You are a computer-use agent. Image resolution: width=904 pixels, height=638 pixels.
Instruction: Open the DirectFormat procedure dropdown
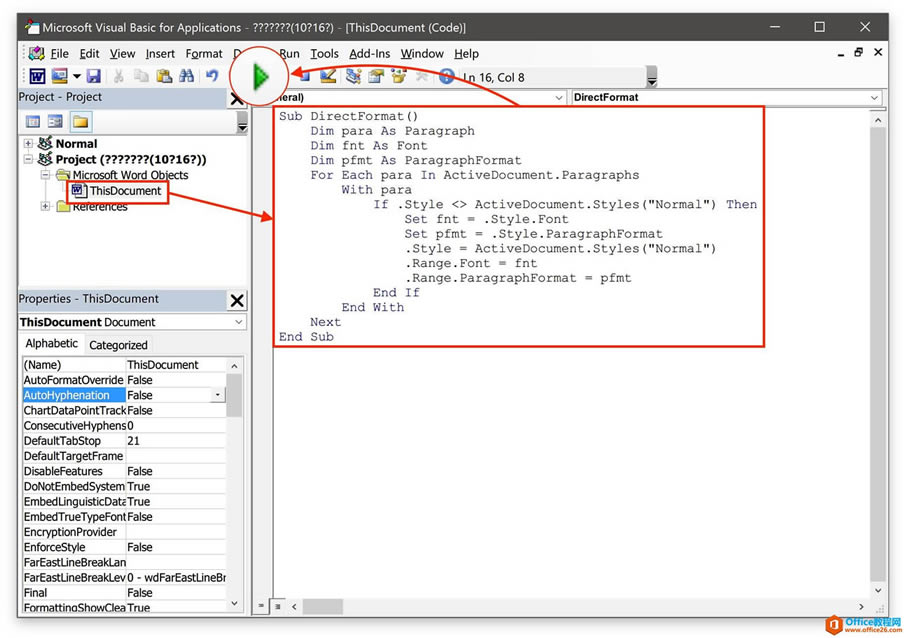tap(874, 98)
